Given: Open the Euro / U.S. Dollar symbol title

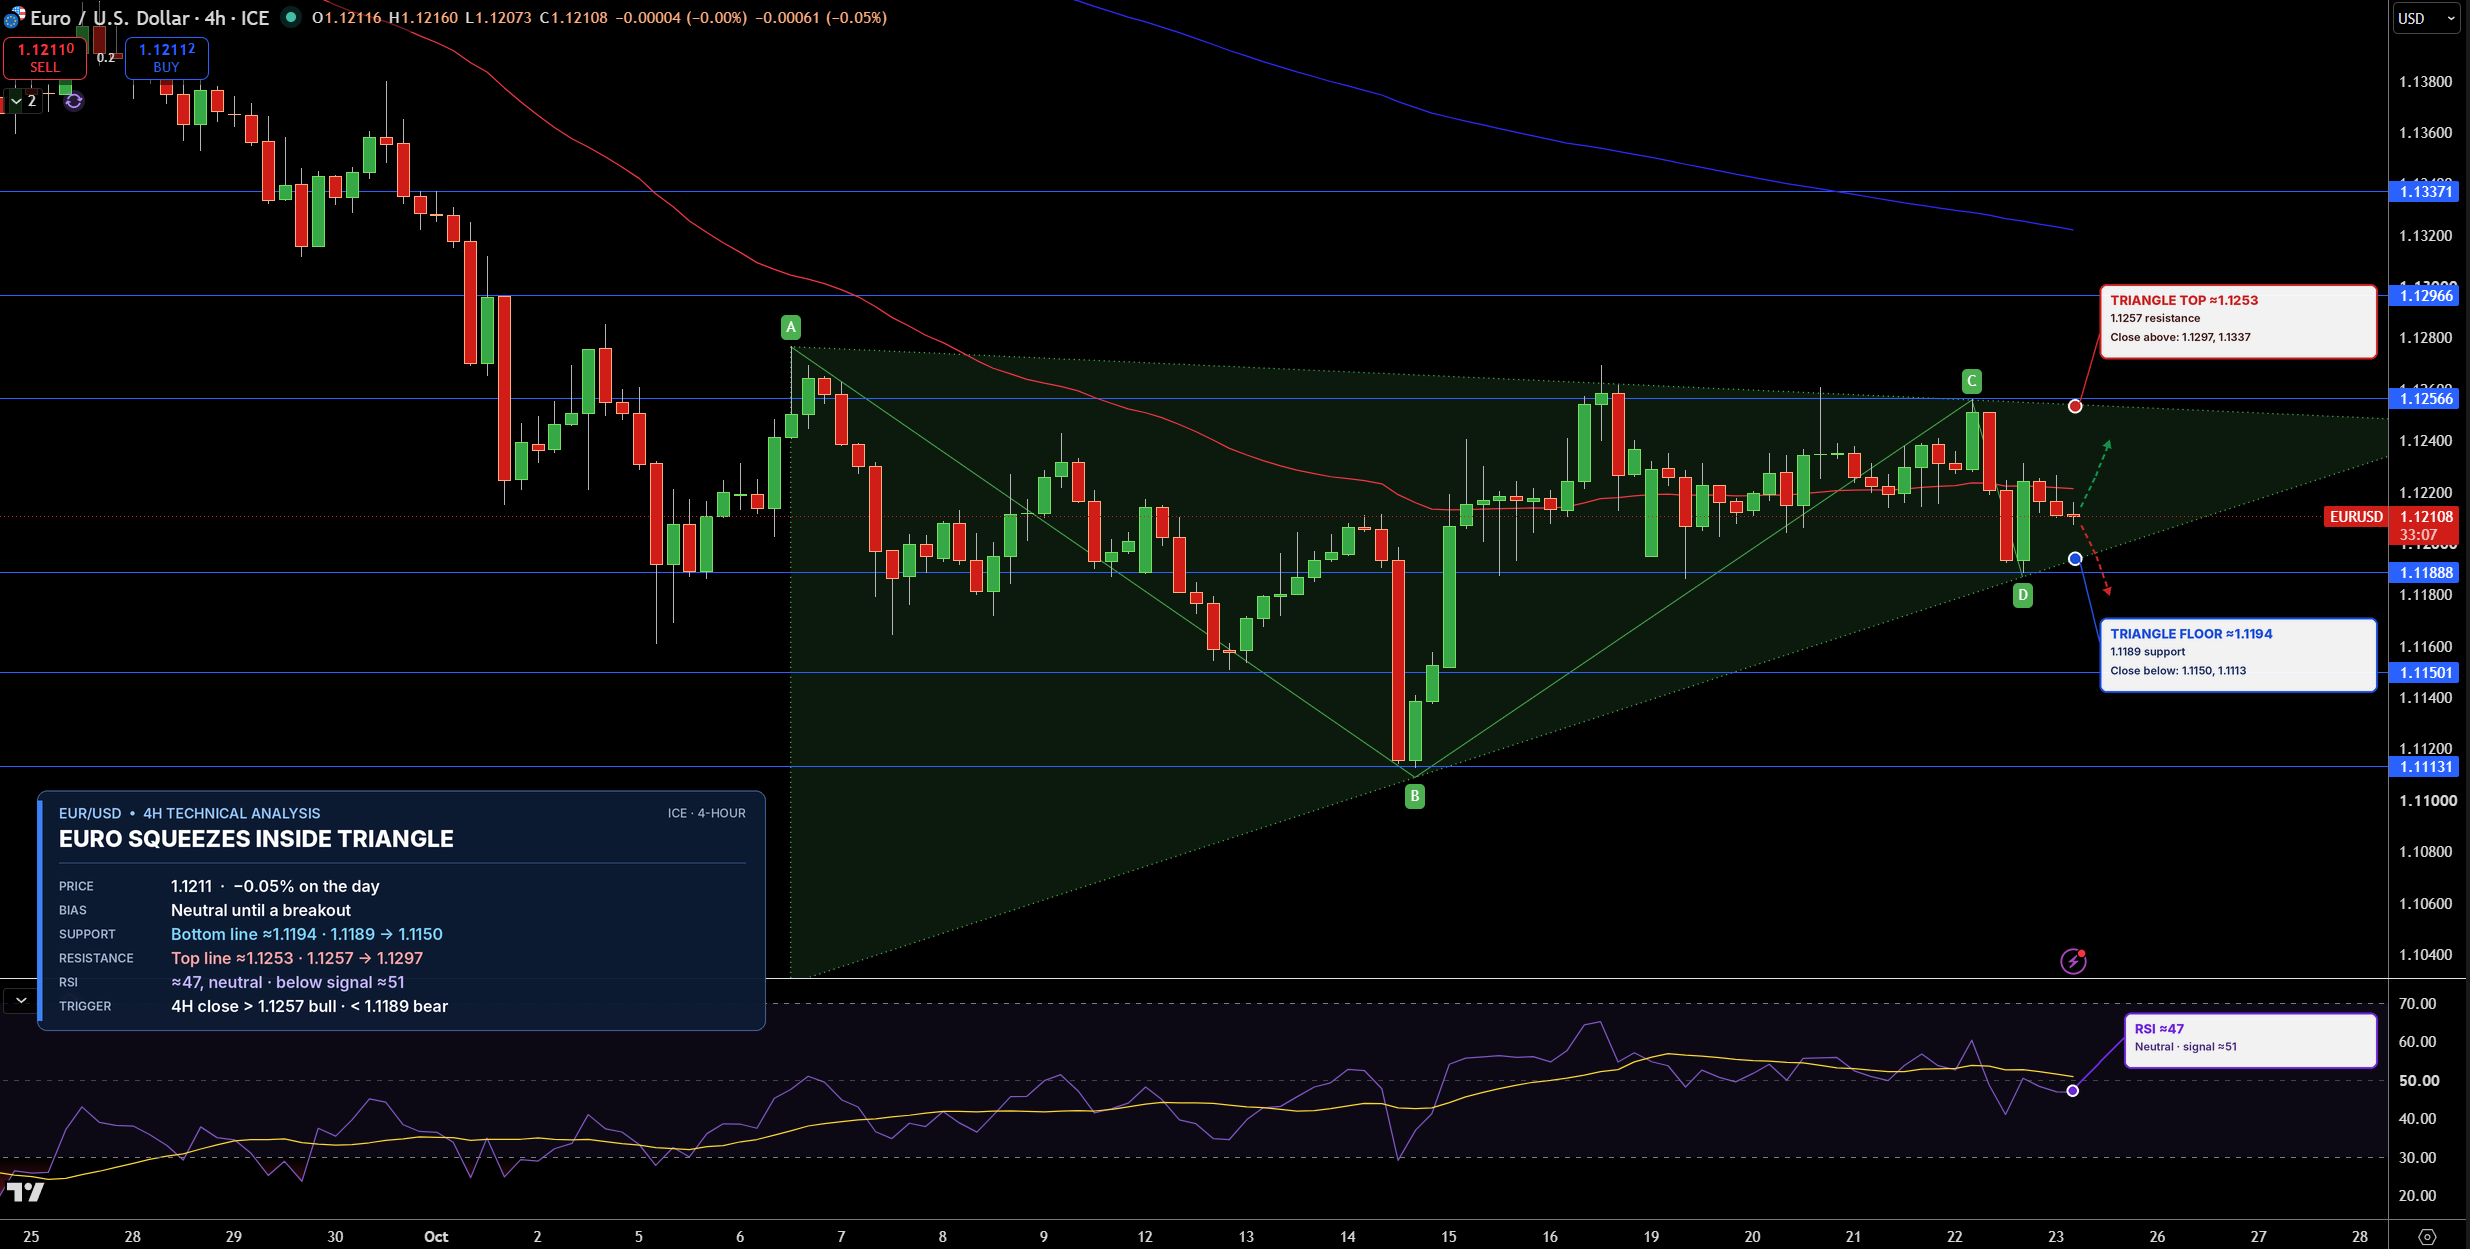Looking at the screenshot, I should [x=150, y=18].
